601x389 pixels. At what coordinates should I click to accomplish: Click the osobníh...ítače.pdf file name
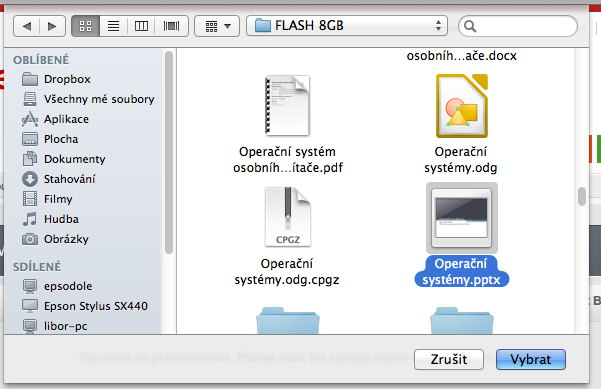[288, 168]
